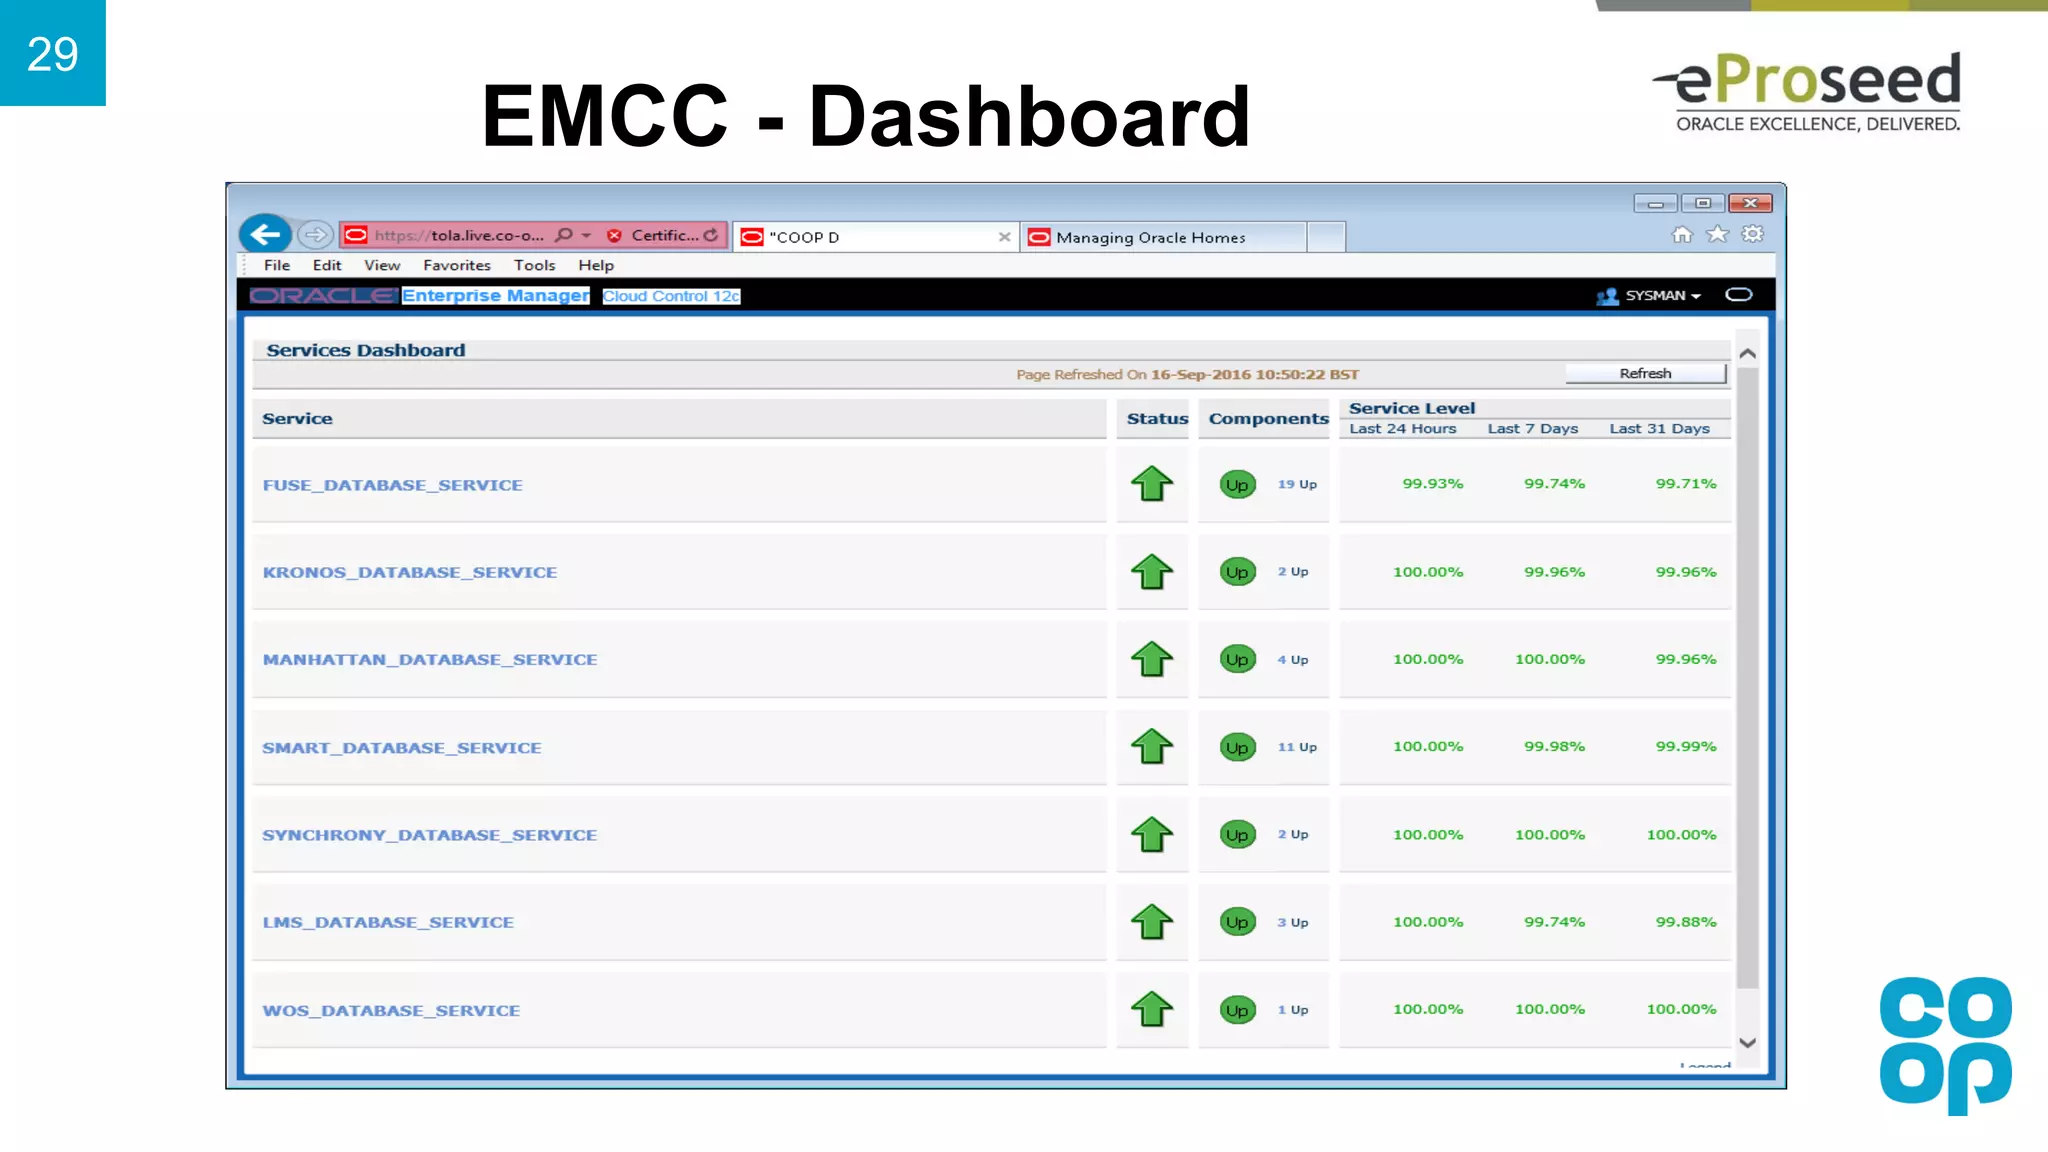This screenshot has width=2048, height=1152.
Task: Open the SYSMAN user dropdown
Action: pyautogui.click(x=1663, y=296)
